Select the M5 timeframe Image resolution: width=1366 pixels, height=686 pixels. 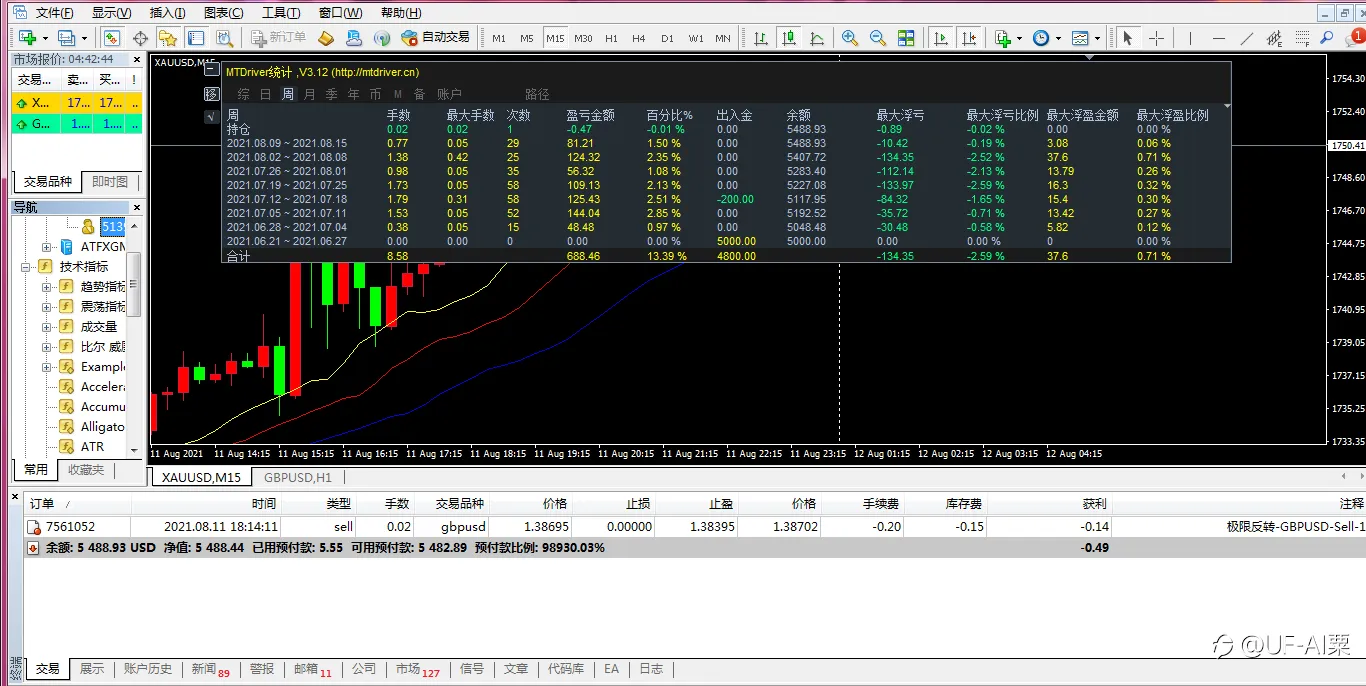527,38
